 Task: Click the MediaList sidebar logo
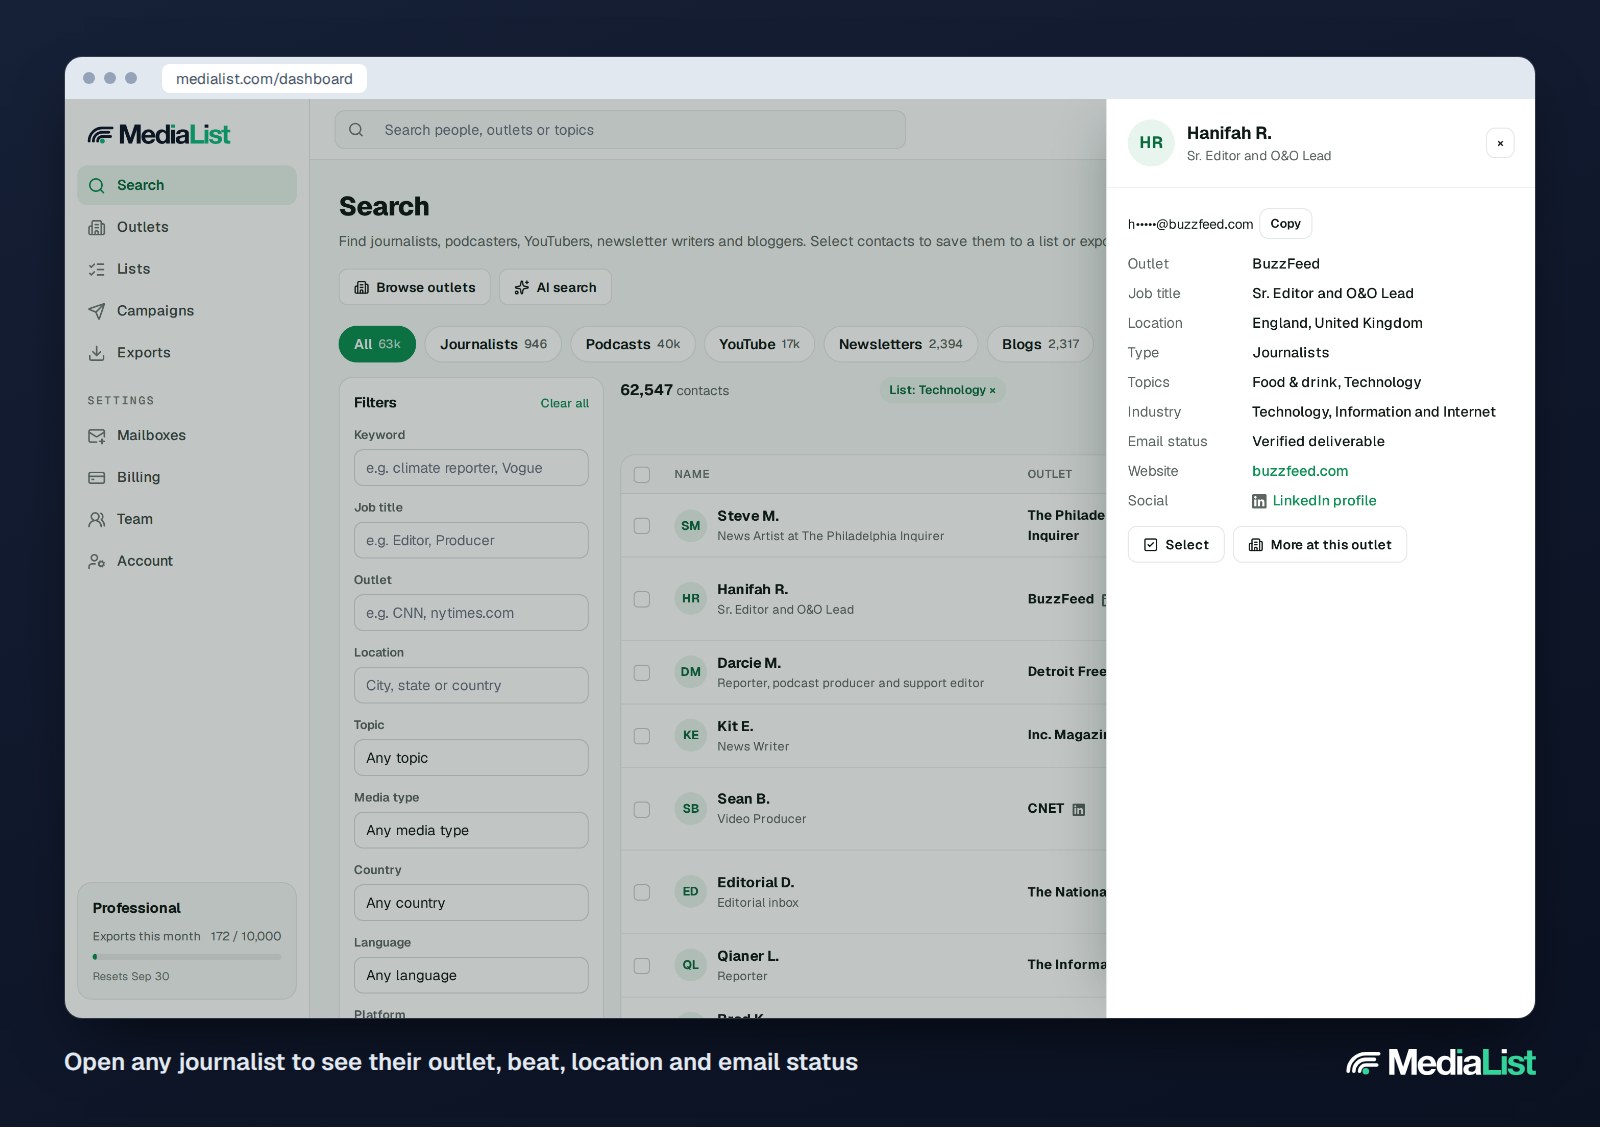pyautogui.click(x=159, y=135)
